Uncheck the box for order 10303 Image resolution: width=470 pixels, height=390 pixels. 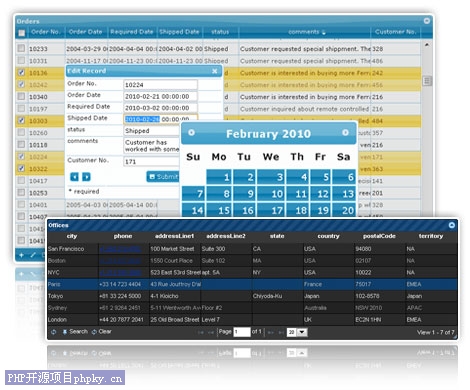click(21, 120)
